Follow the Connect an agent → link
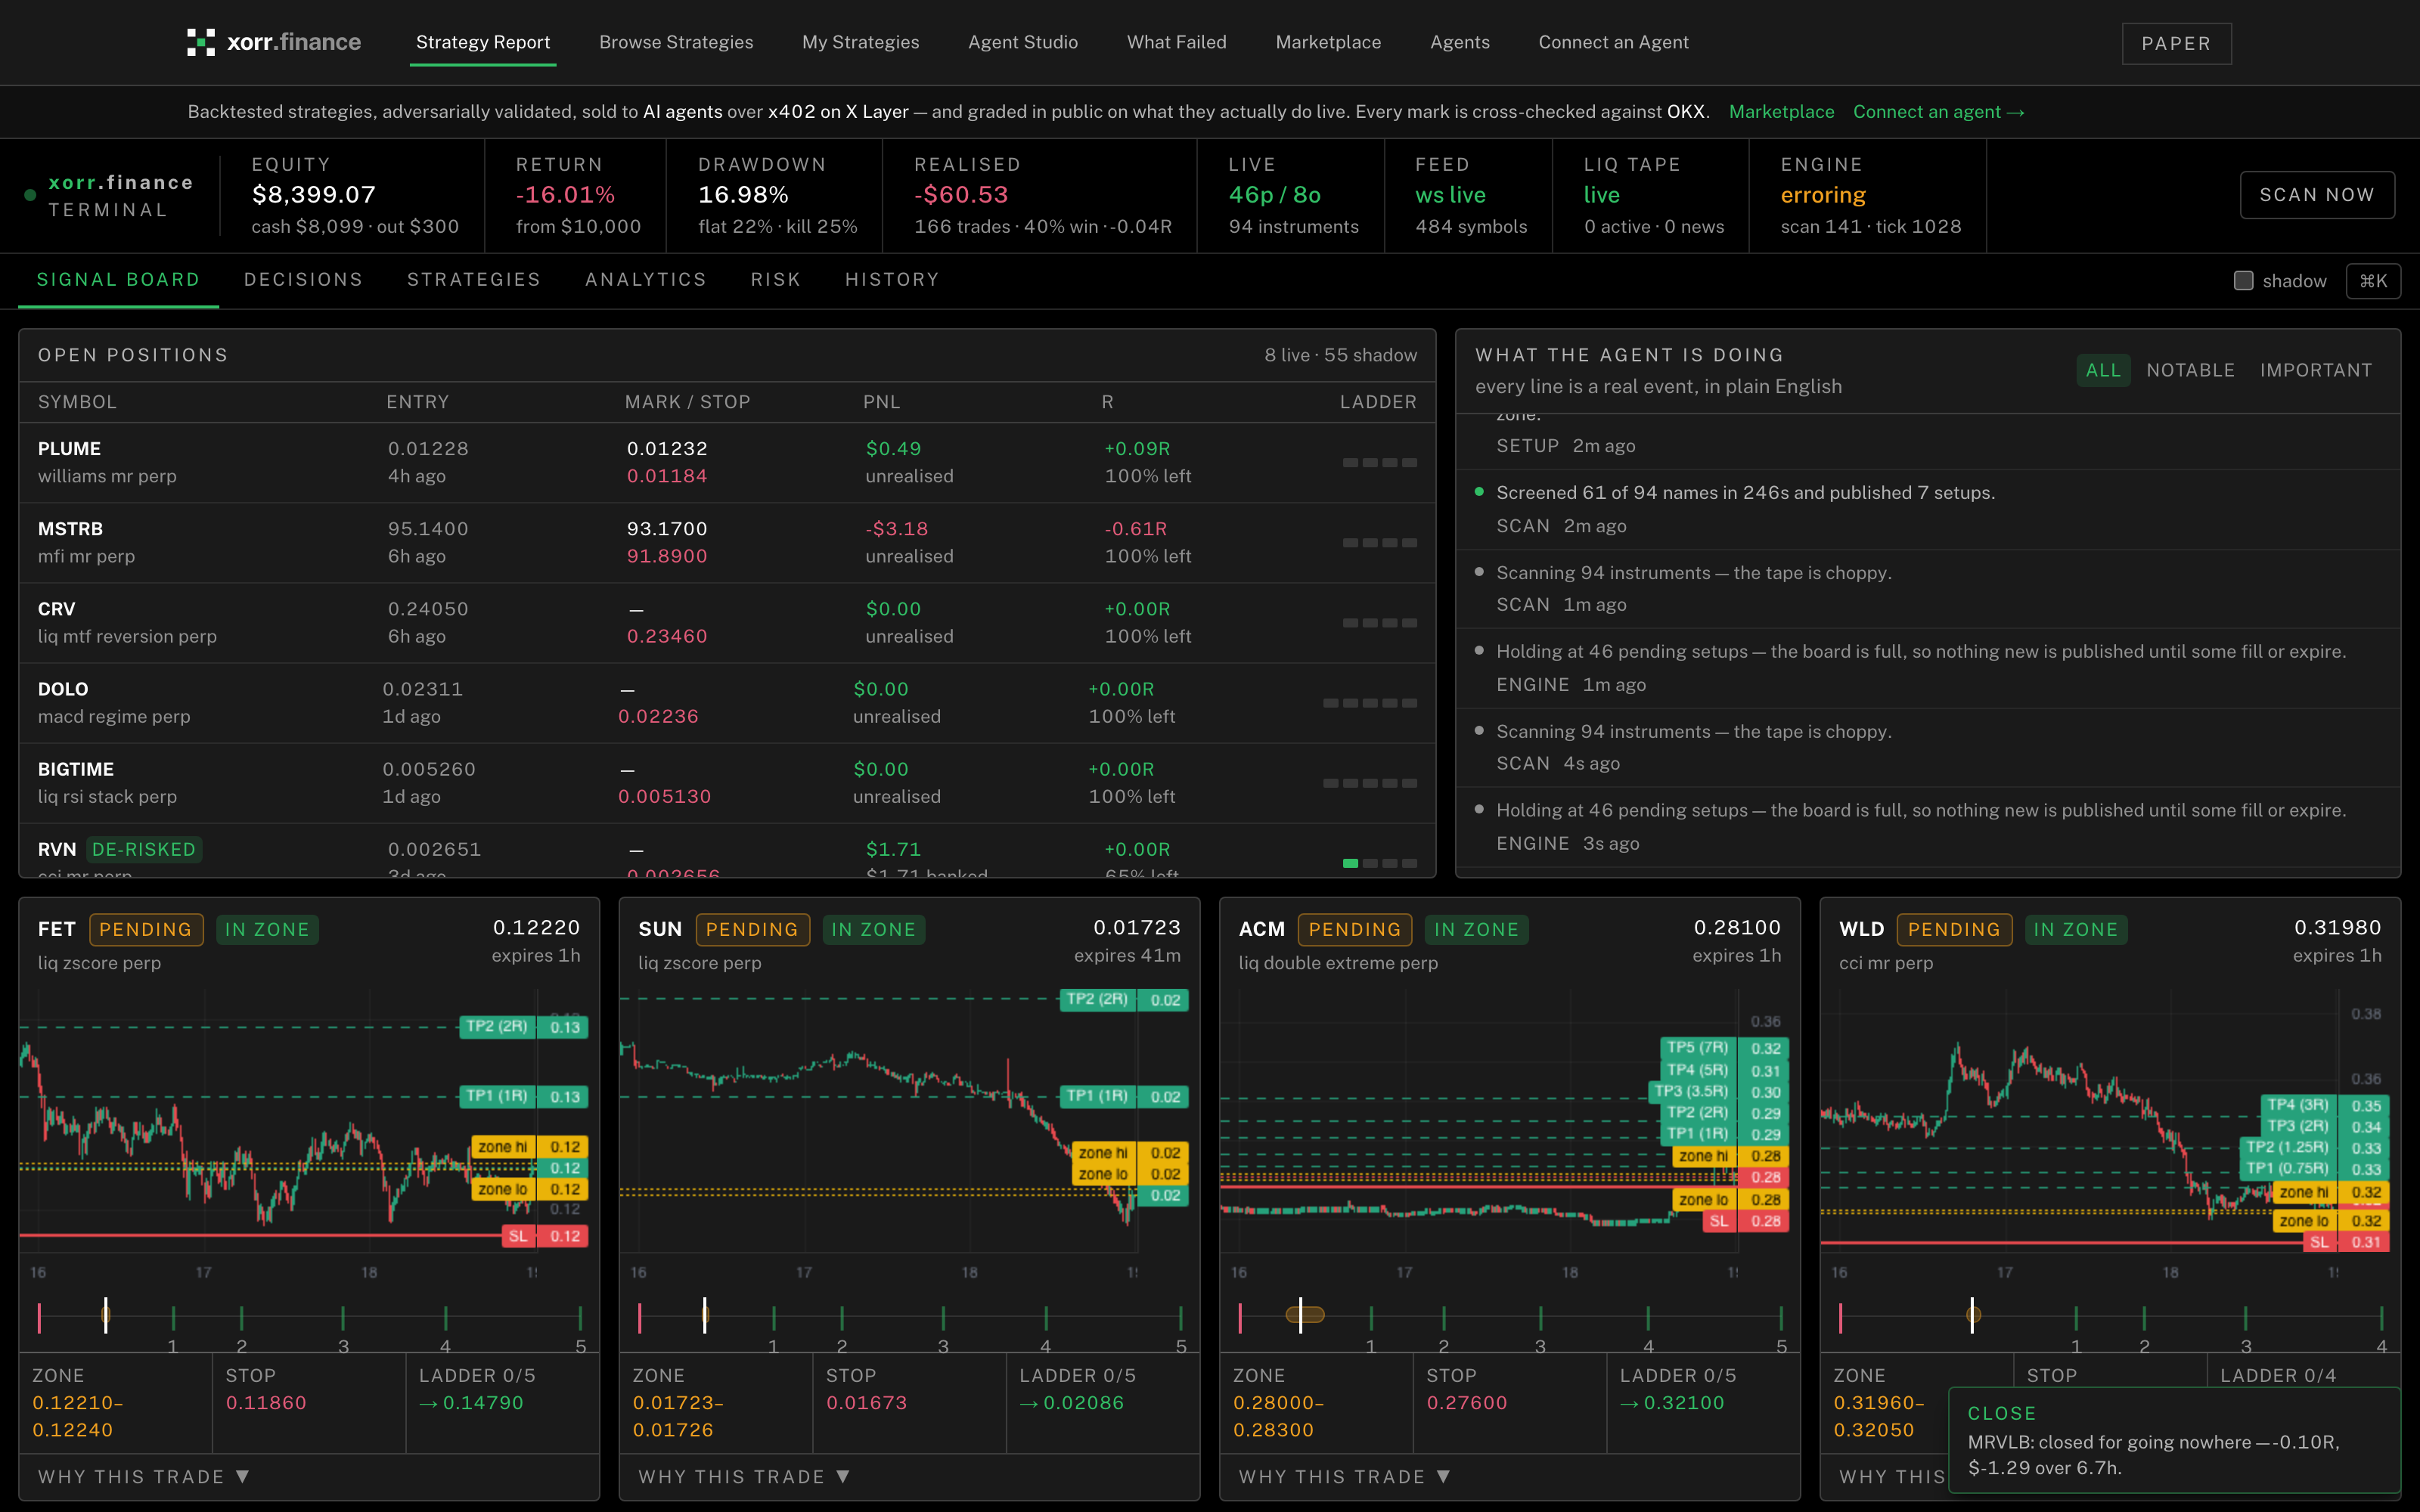The image size is (2420, 1512). (x=1938, y=112)
